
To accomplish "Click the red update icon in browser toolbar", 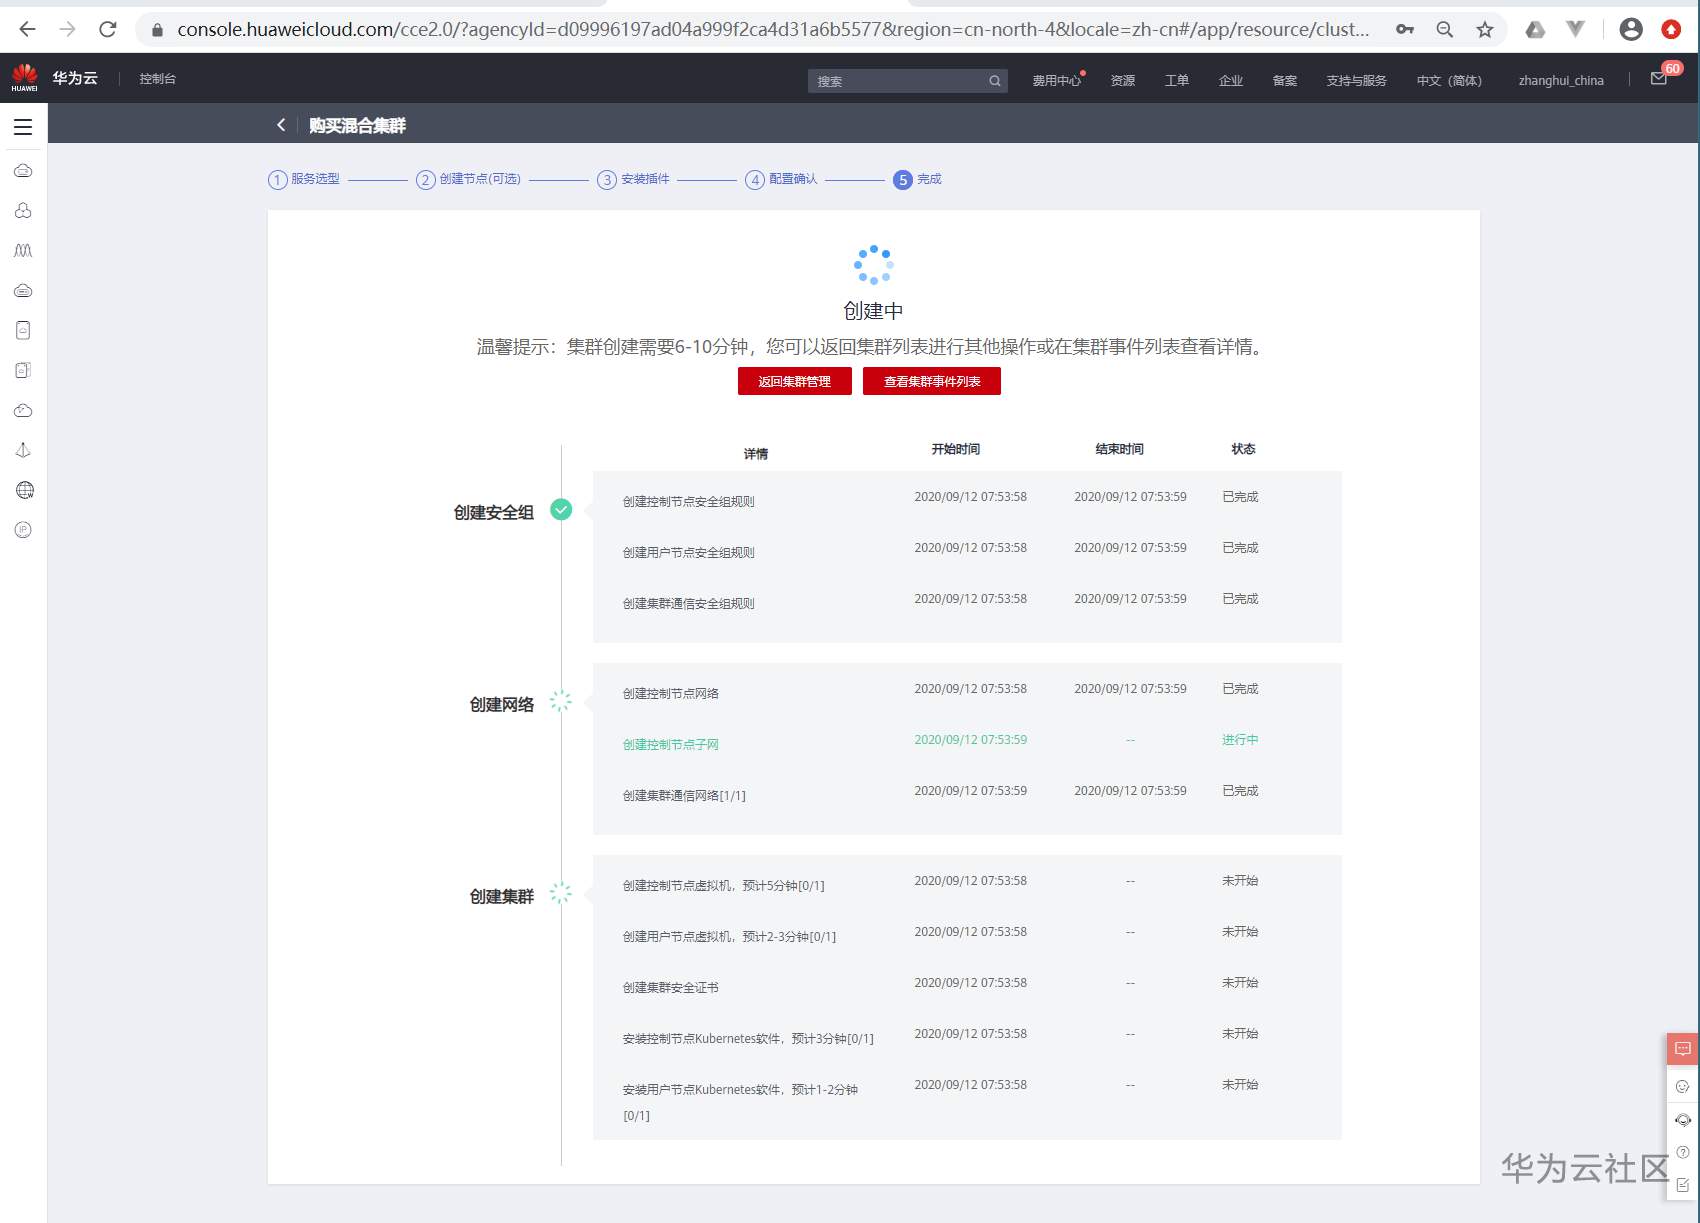I will click(x=1671, y=29).
